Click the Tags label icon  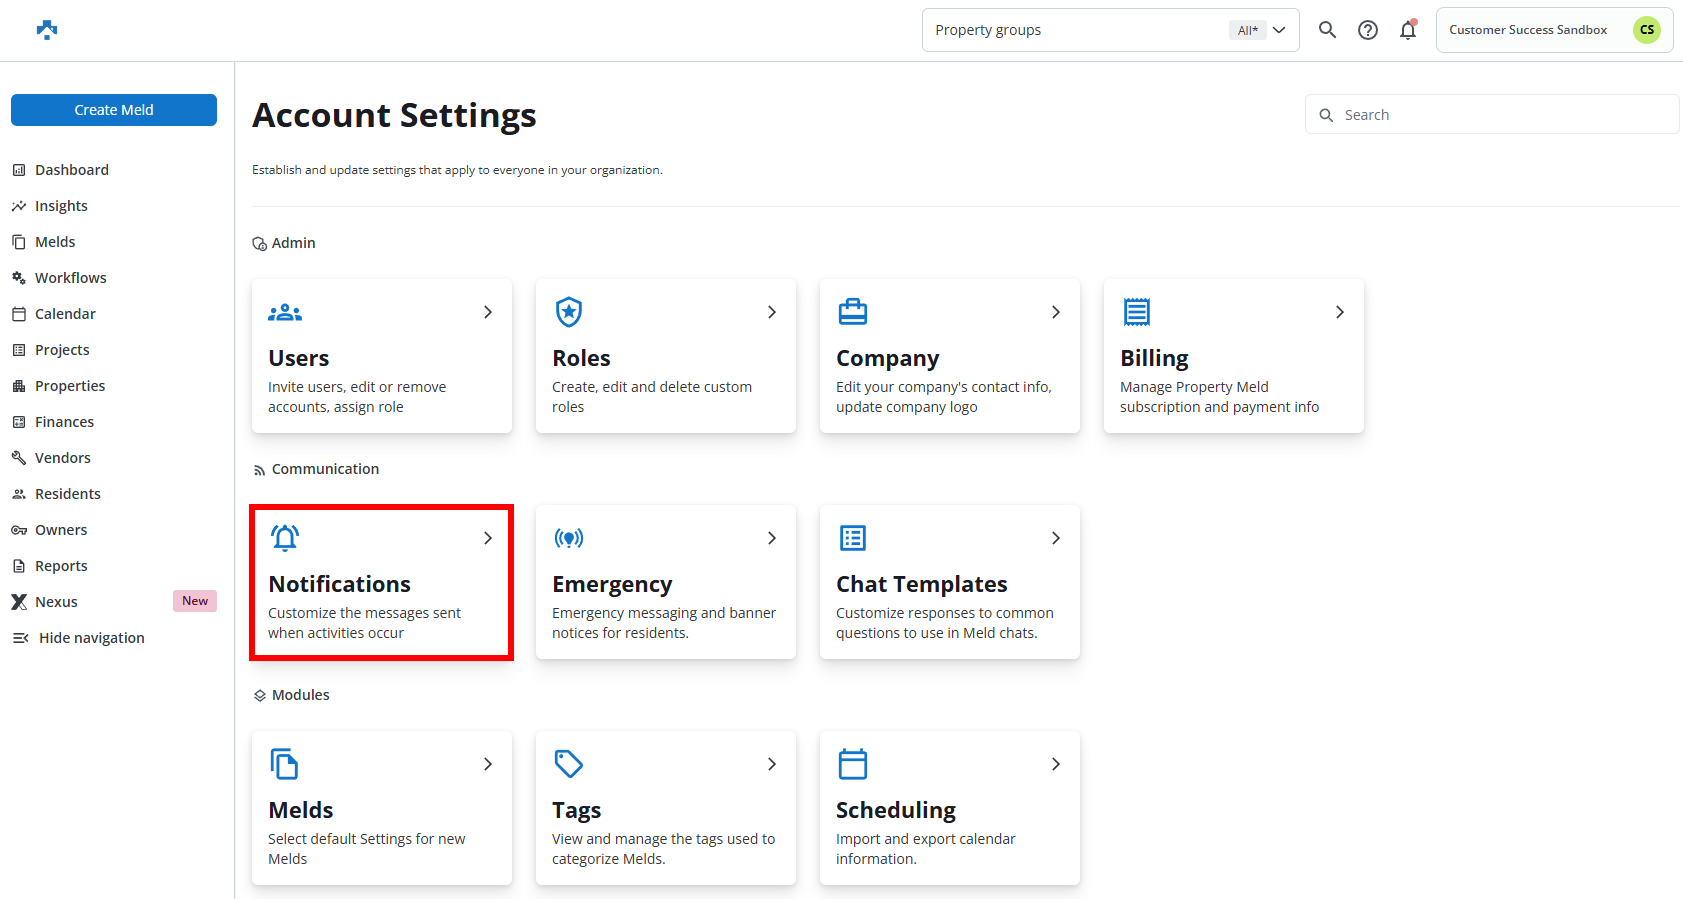pos(569,764)
